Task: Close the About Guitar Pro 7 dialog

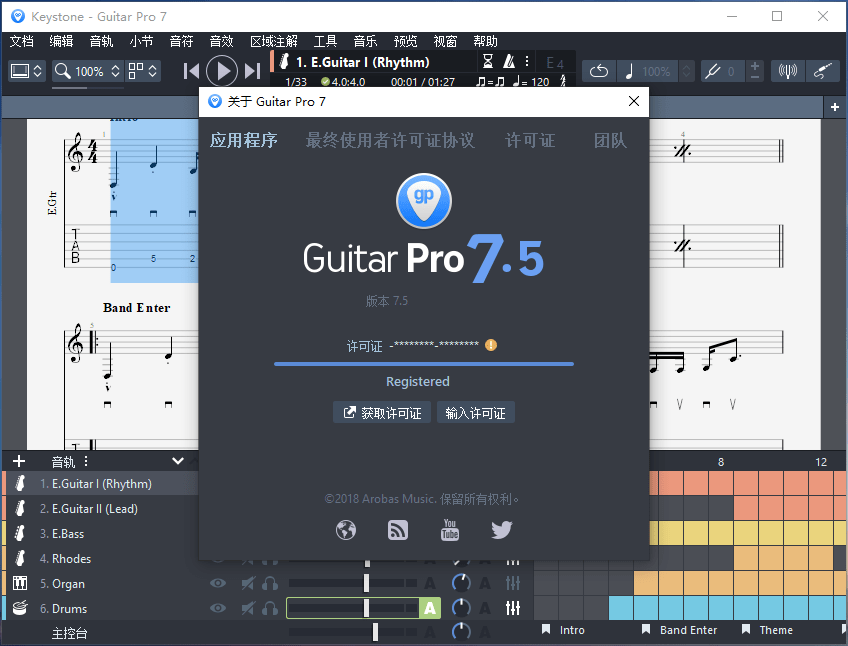Action: click(x=634, y=101)
